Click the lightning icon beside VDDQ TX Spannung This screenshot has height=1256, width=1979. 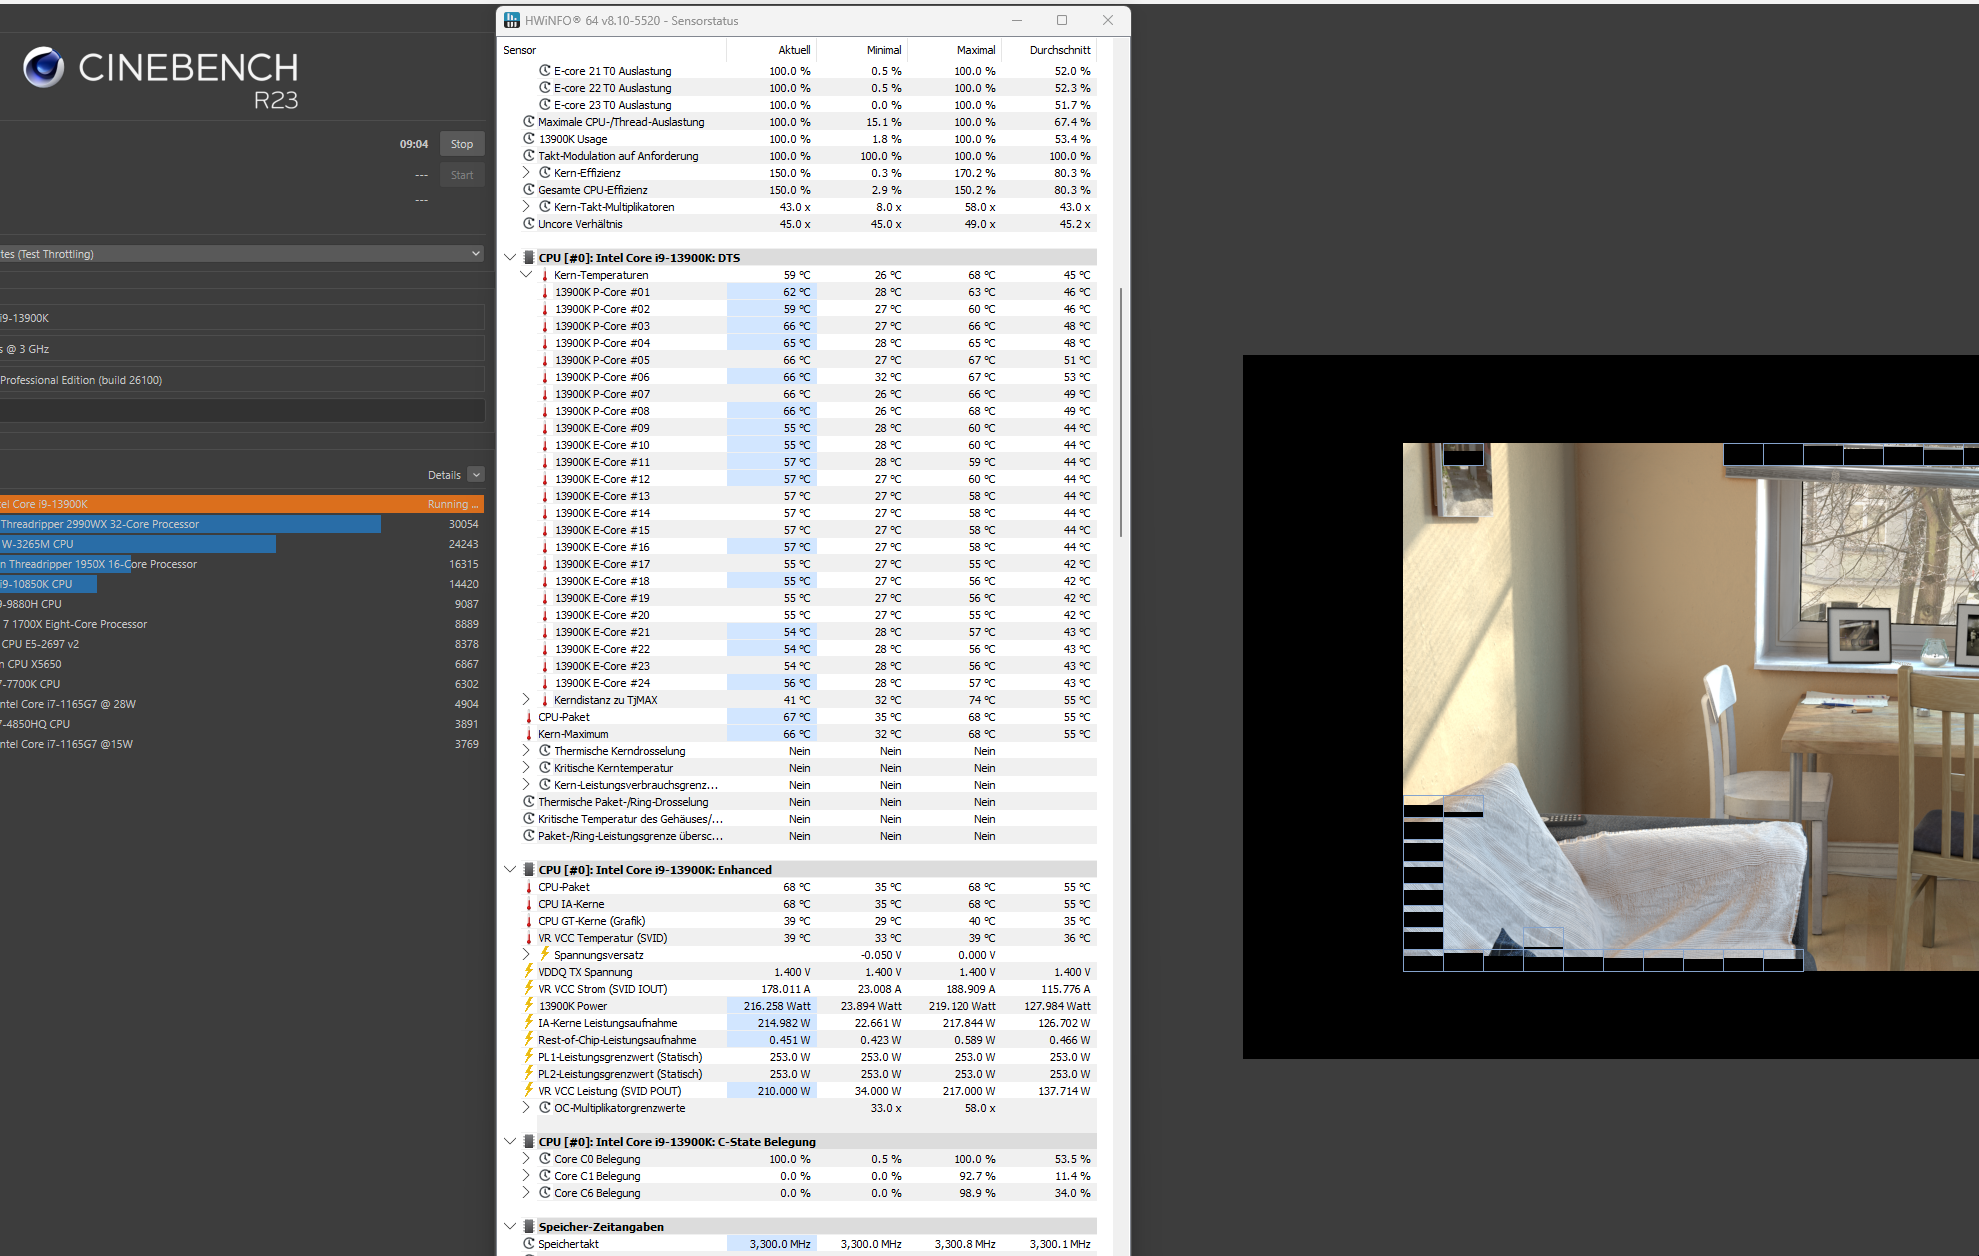(529, 971)
